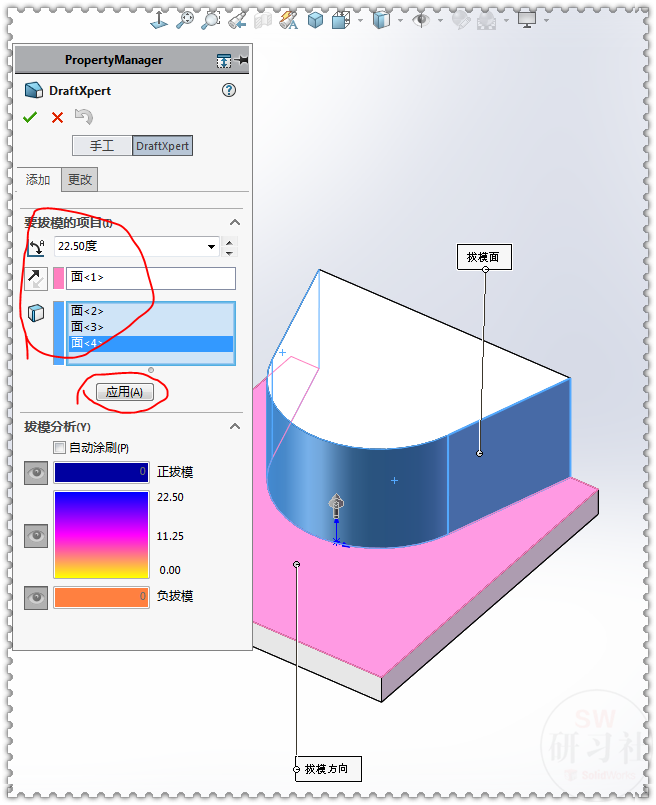Pin the PropertyManager with pushpin icon
Screen dimensions: 656x805
(x=243, y=60)
